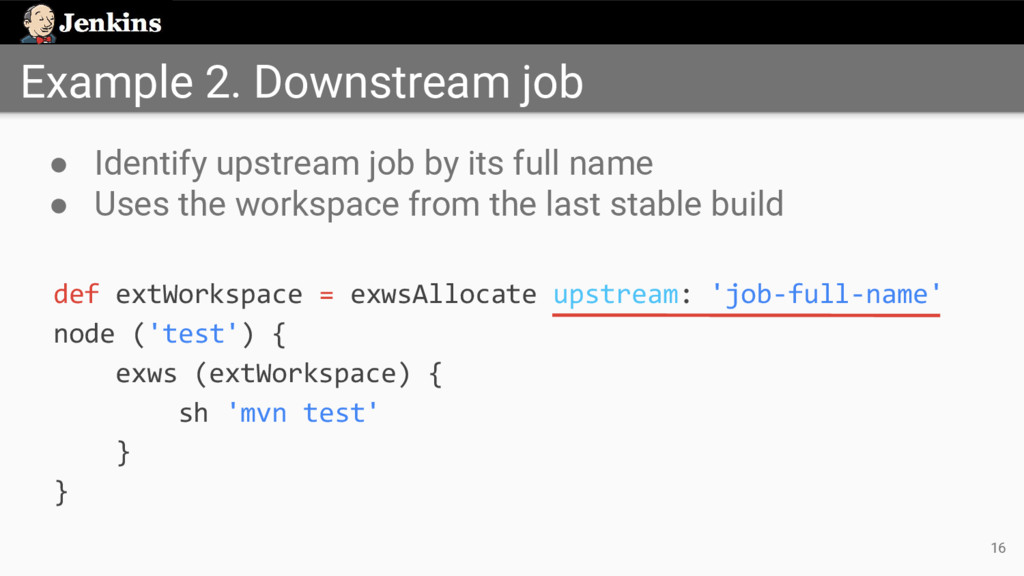Screen dimensions: 1024x576
Task: Click the slide number 16
Action: (997, 547)
